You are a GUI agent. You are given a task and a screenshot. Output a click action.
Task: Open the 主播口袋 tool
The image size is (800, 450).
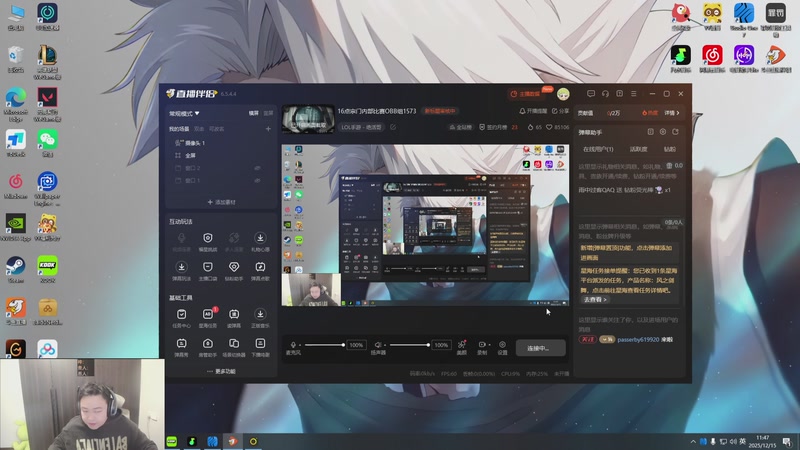click(208, 271)
